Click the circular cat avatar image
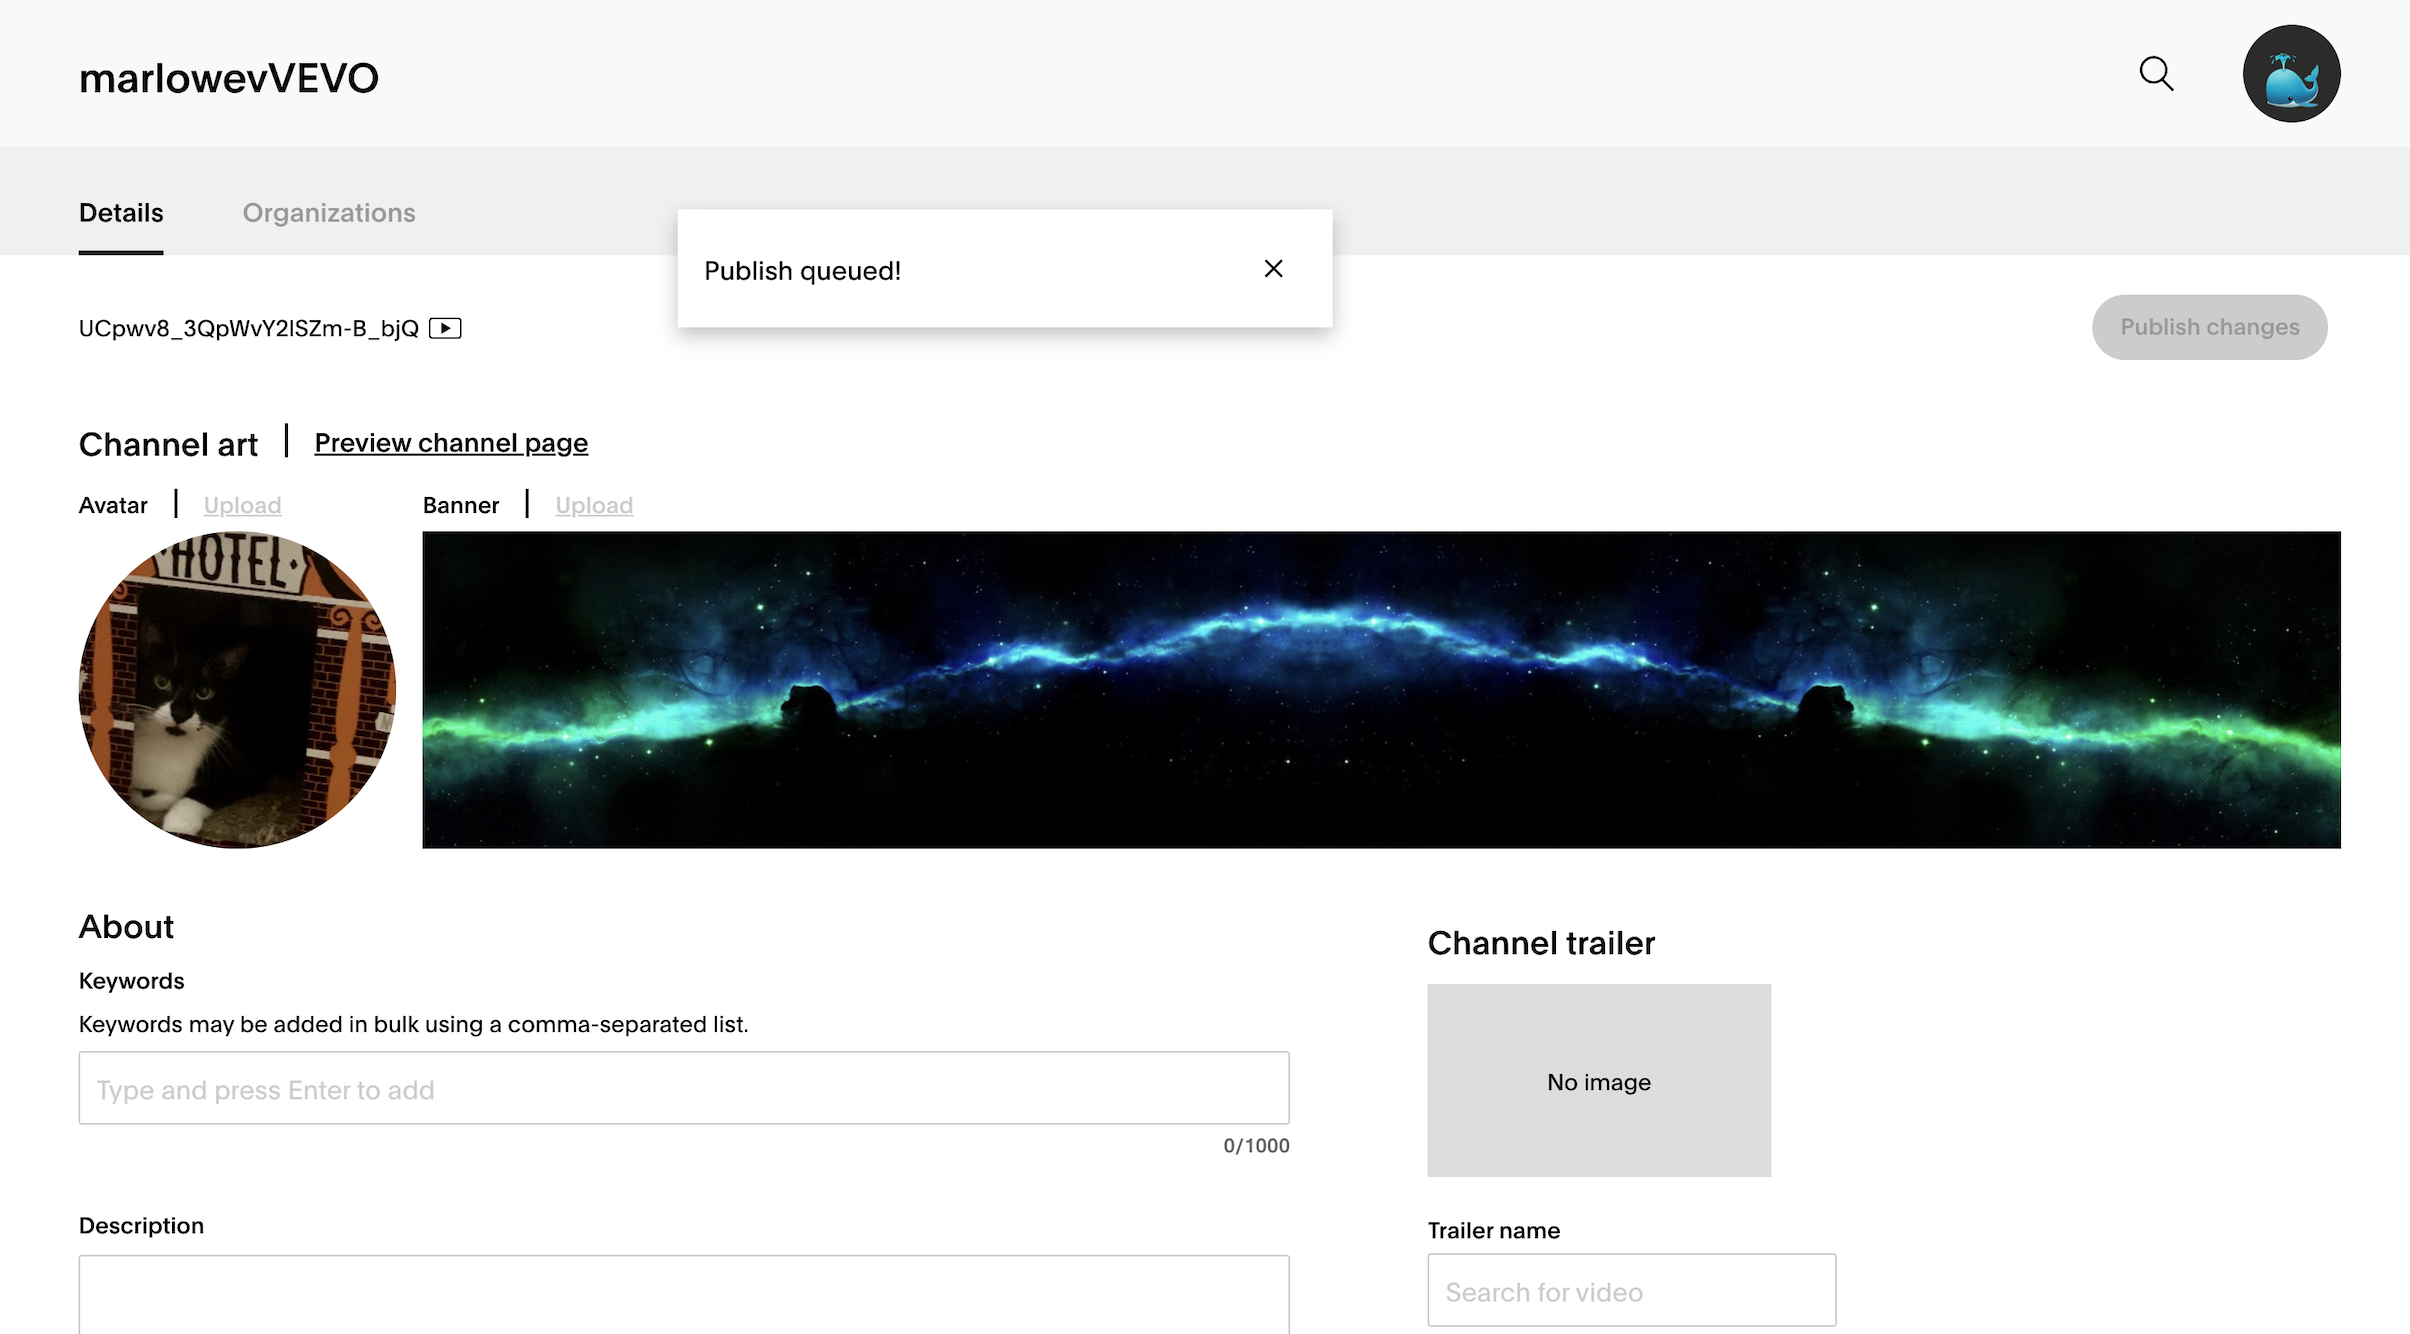Screen dimensions: 2410x1334 tap(236, 690)
